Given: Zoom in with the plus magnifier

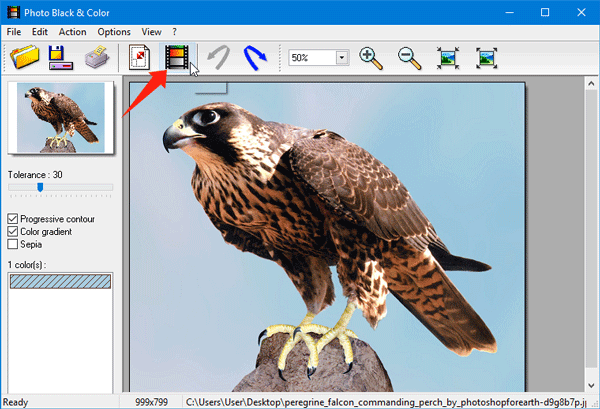Looking at the screenshot, I should click(x=370, y=58).
